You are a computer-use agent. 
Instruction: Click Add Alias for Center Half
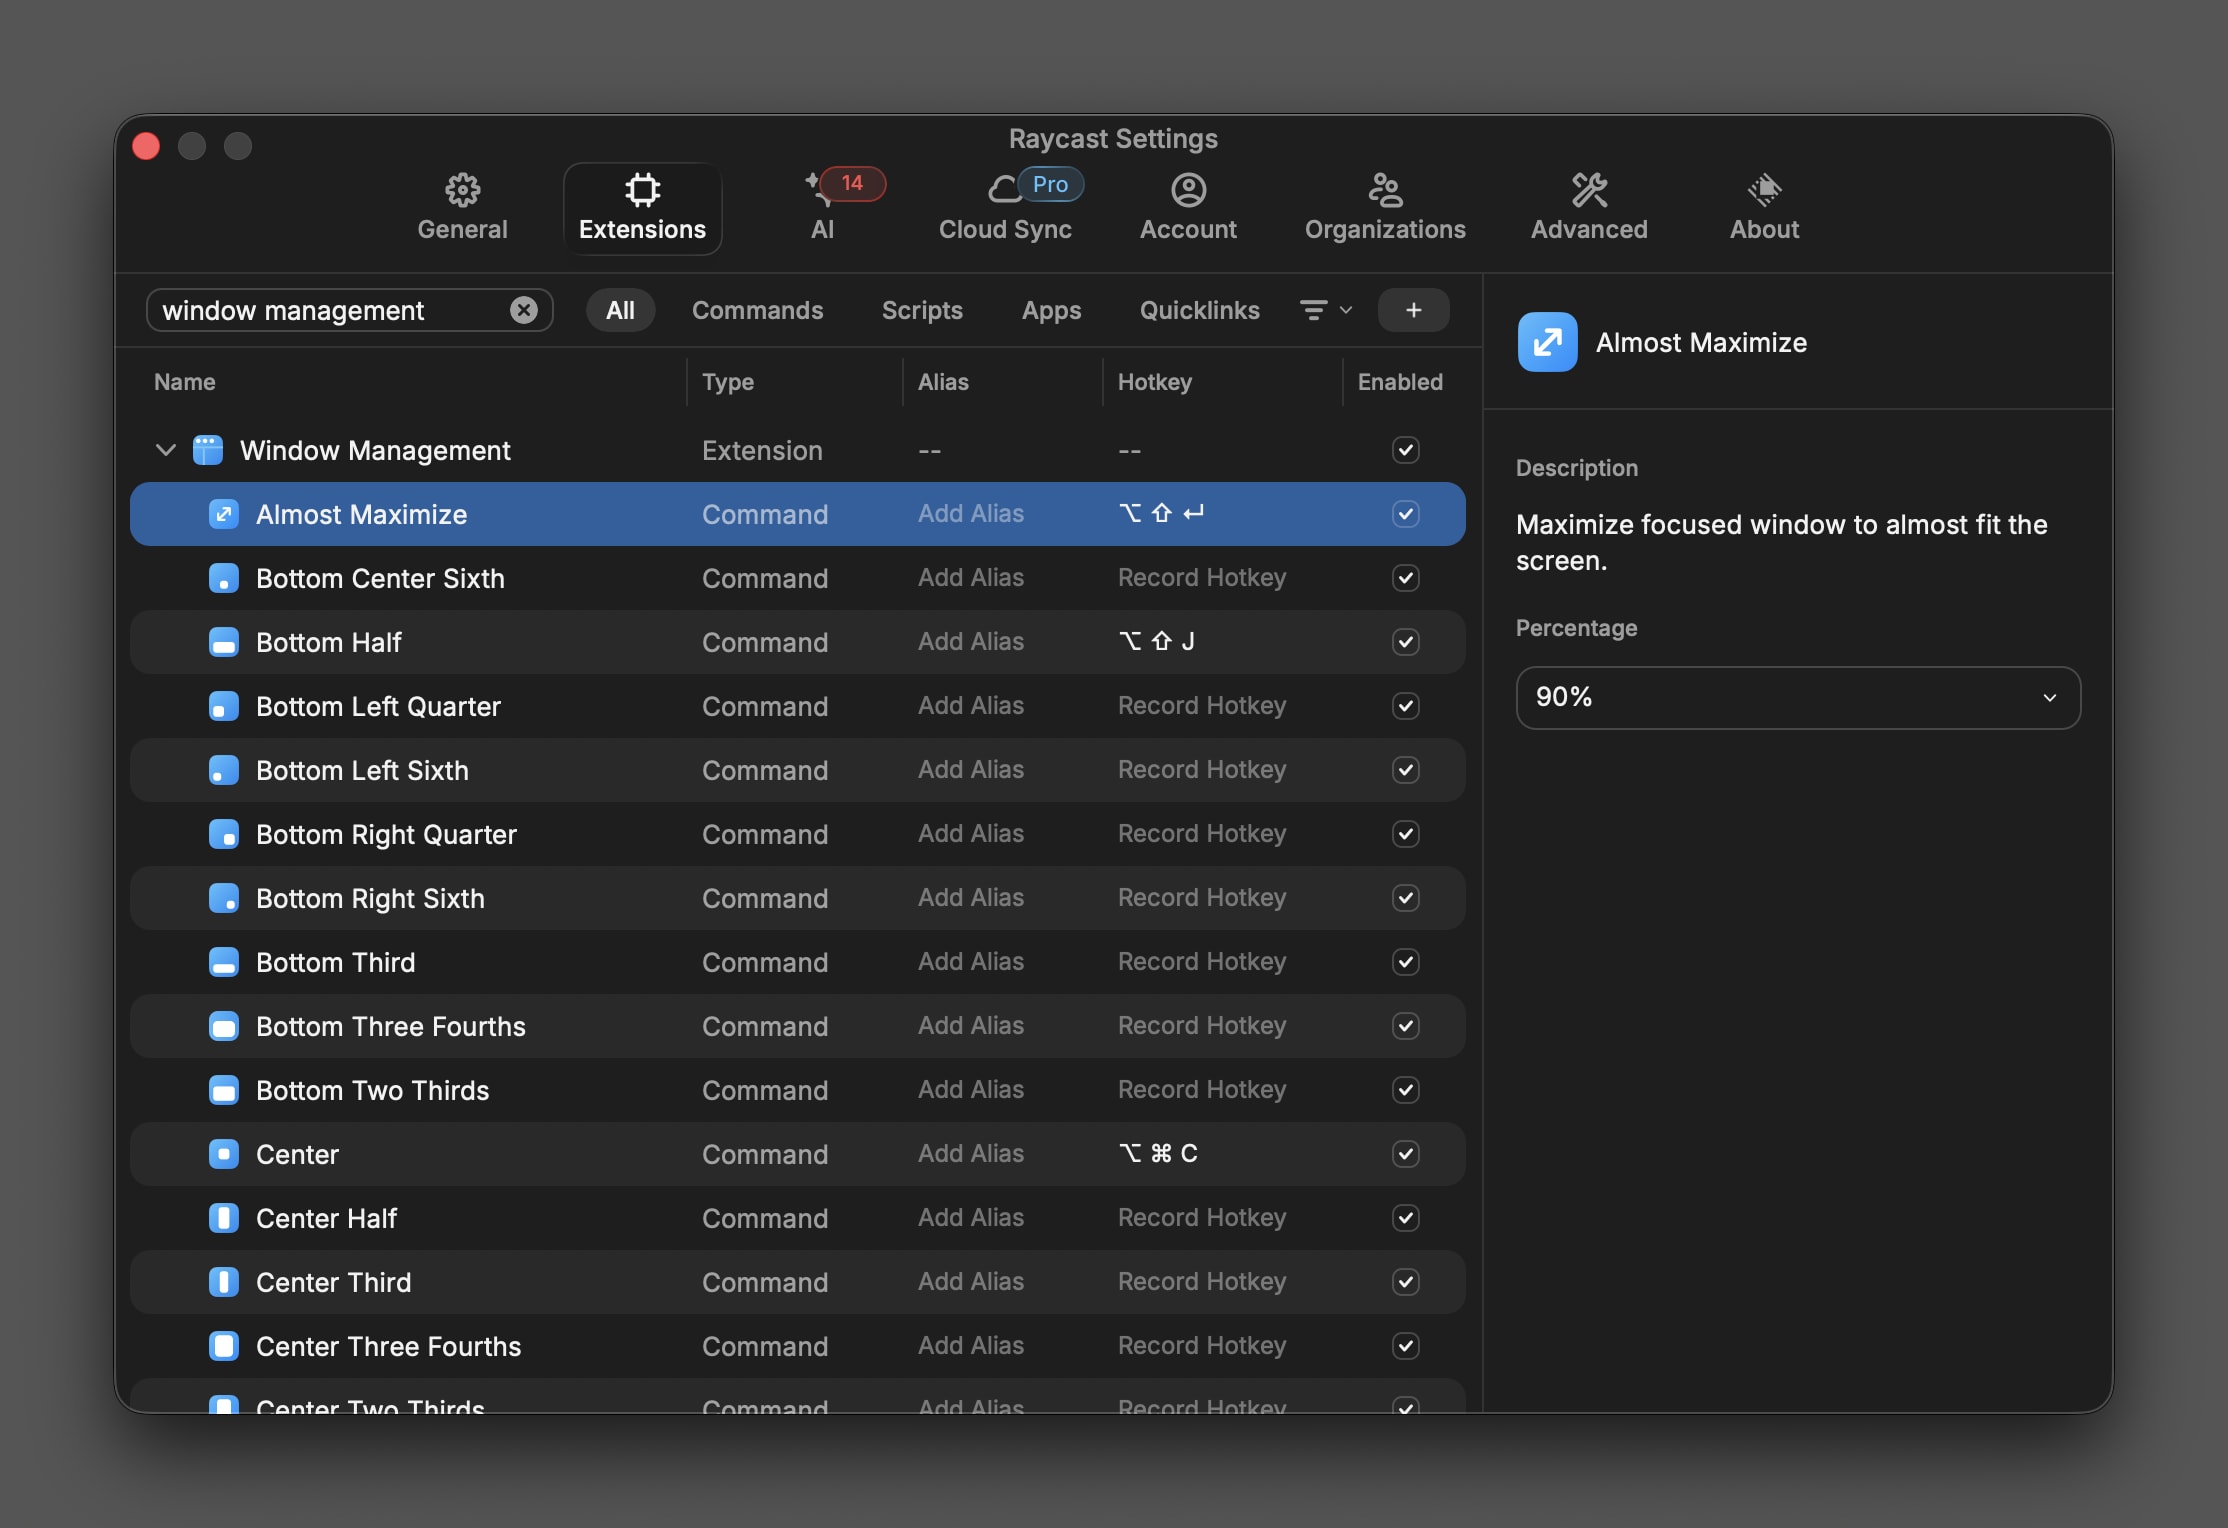(x=970, y=1218)
